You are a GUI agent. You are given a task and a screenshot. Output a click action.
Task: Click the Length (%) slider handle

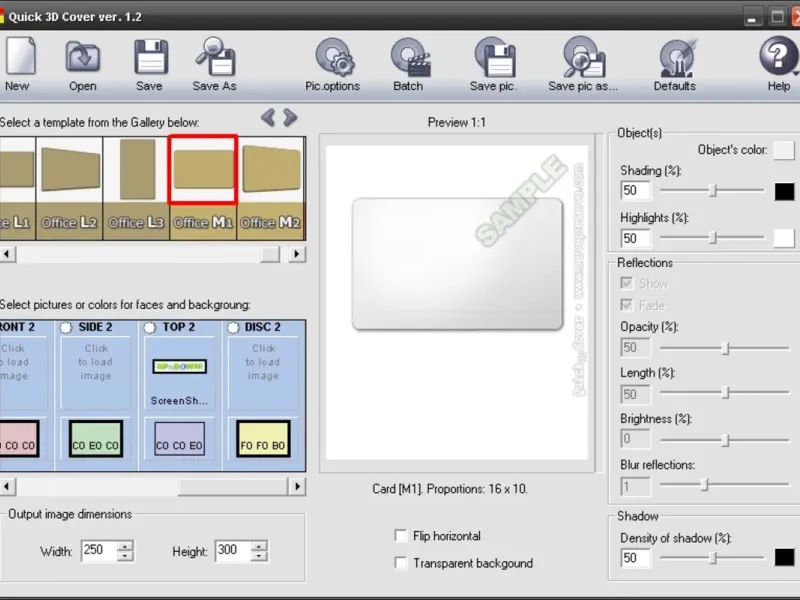pos(726,393)
